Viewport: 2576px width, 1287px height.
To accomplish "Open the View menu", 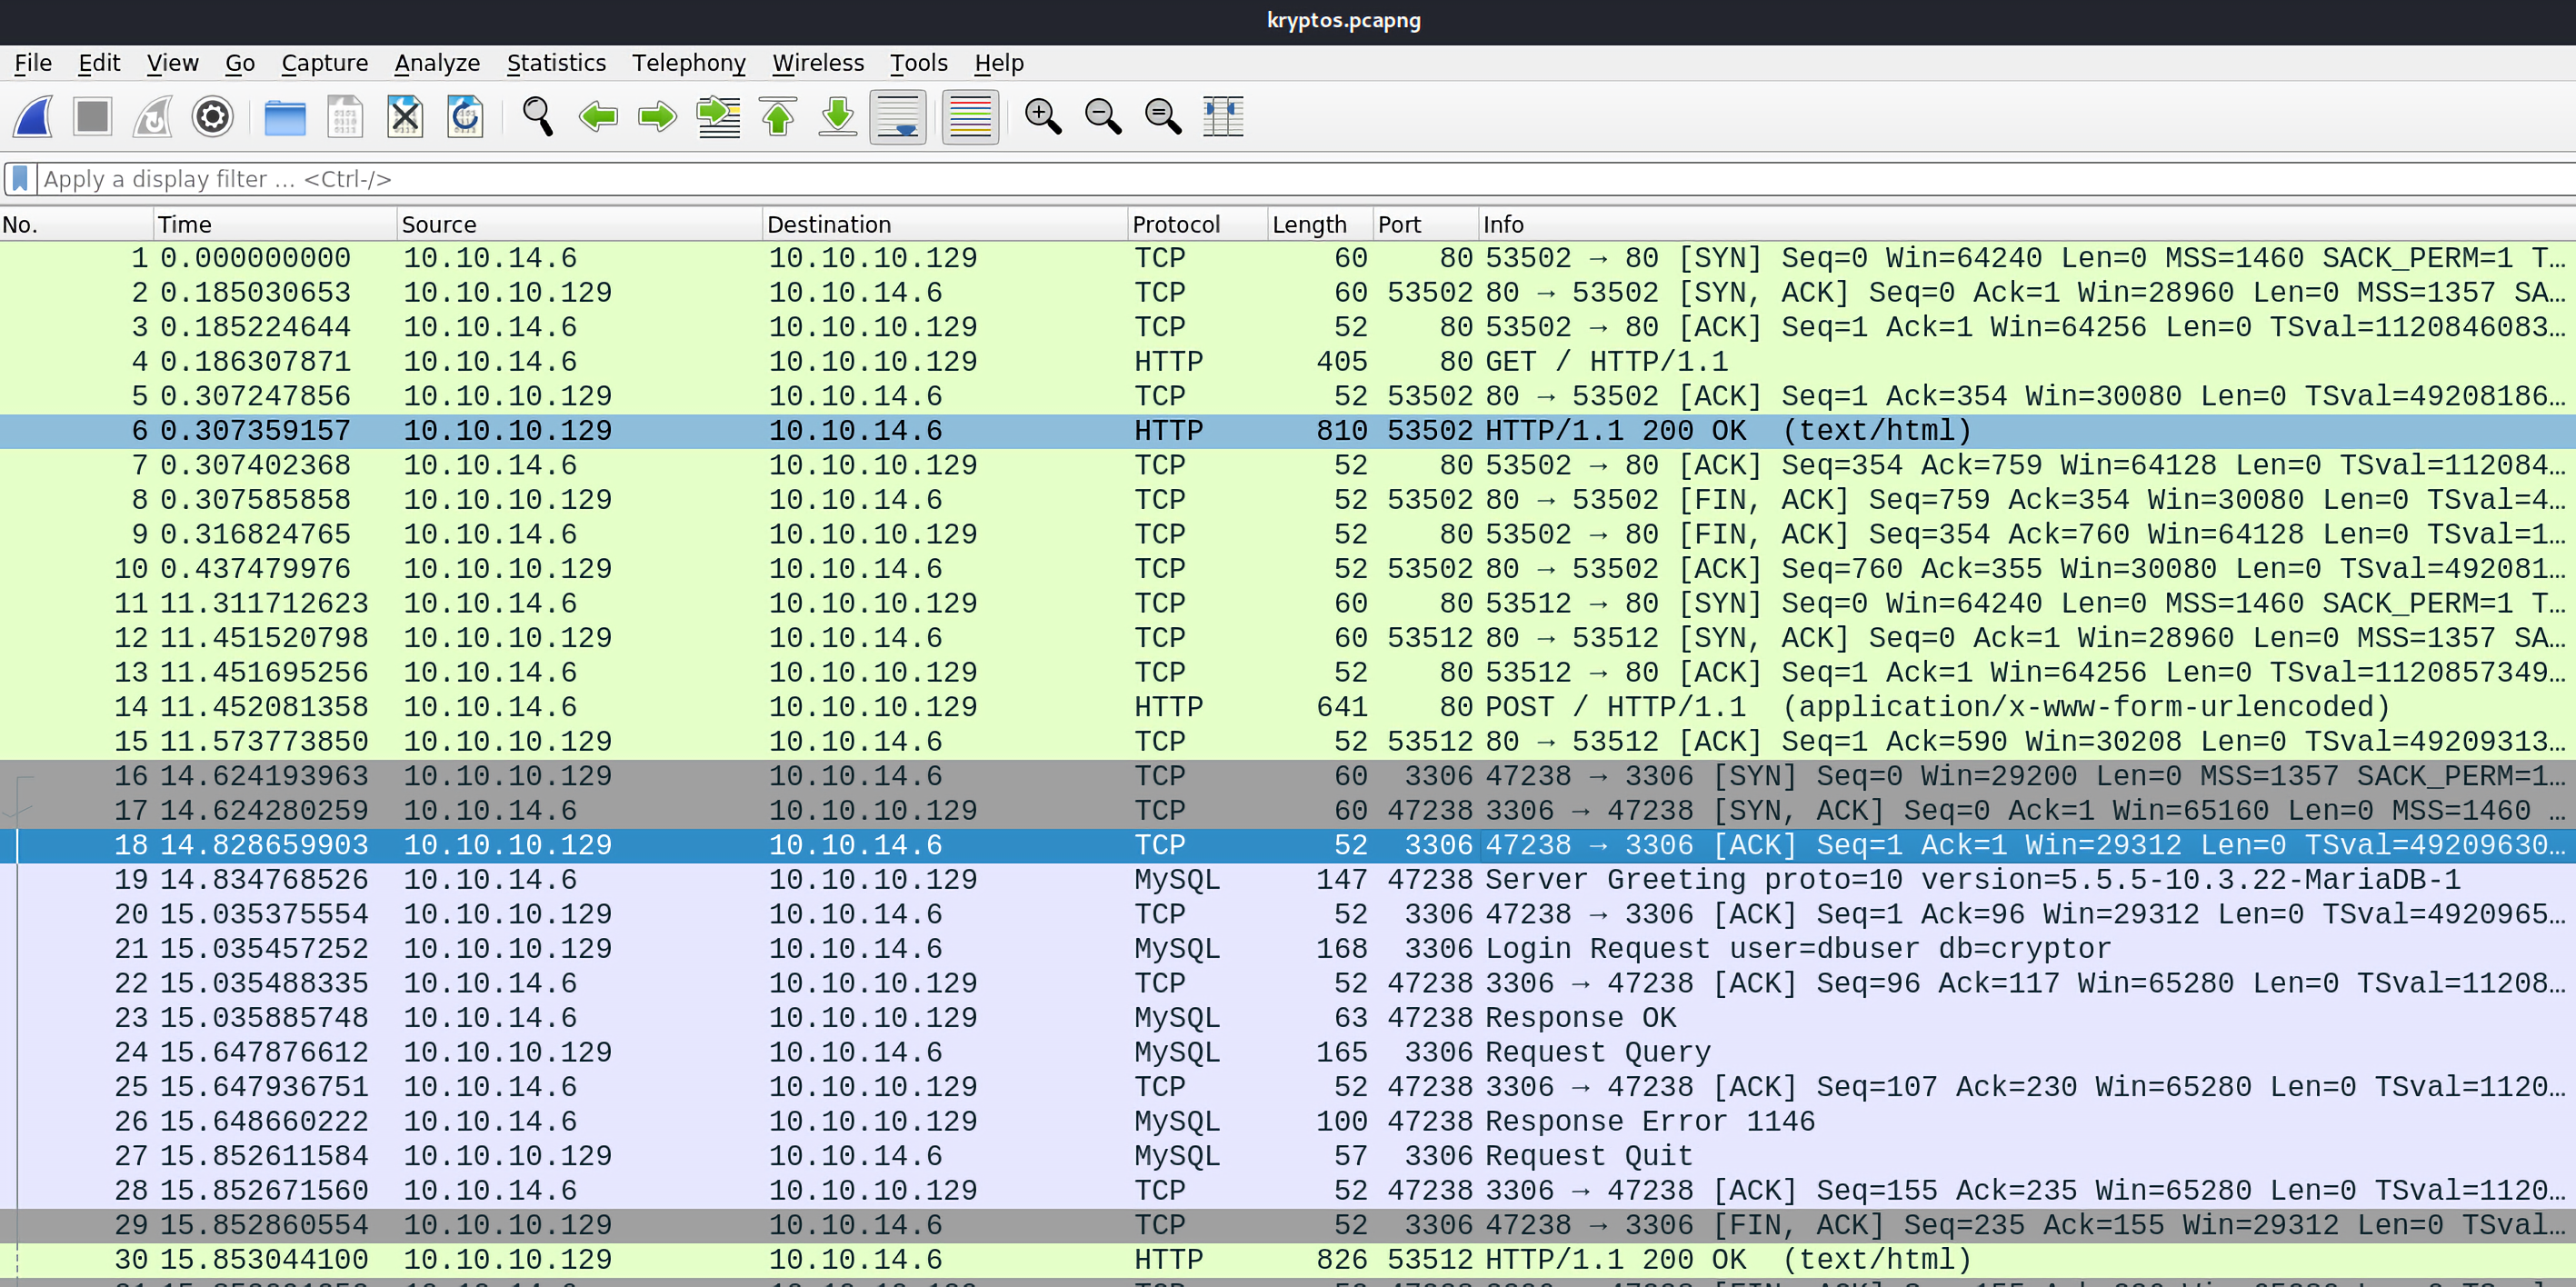I will click(172, 63).
